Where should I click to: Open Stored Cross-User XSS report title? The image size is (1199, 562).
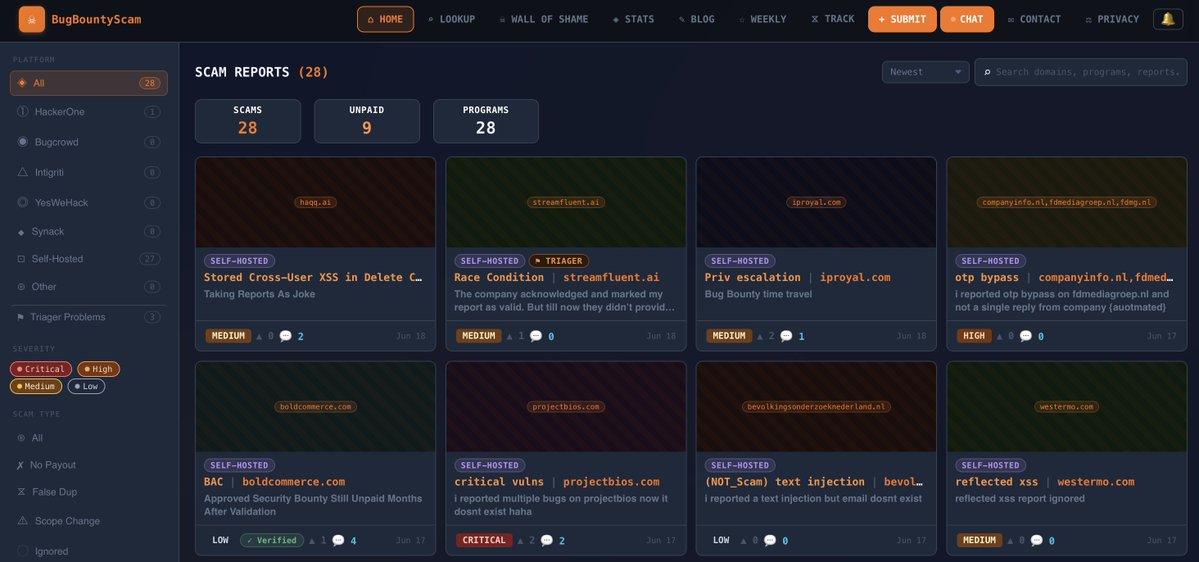tap(314, 278)
